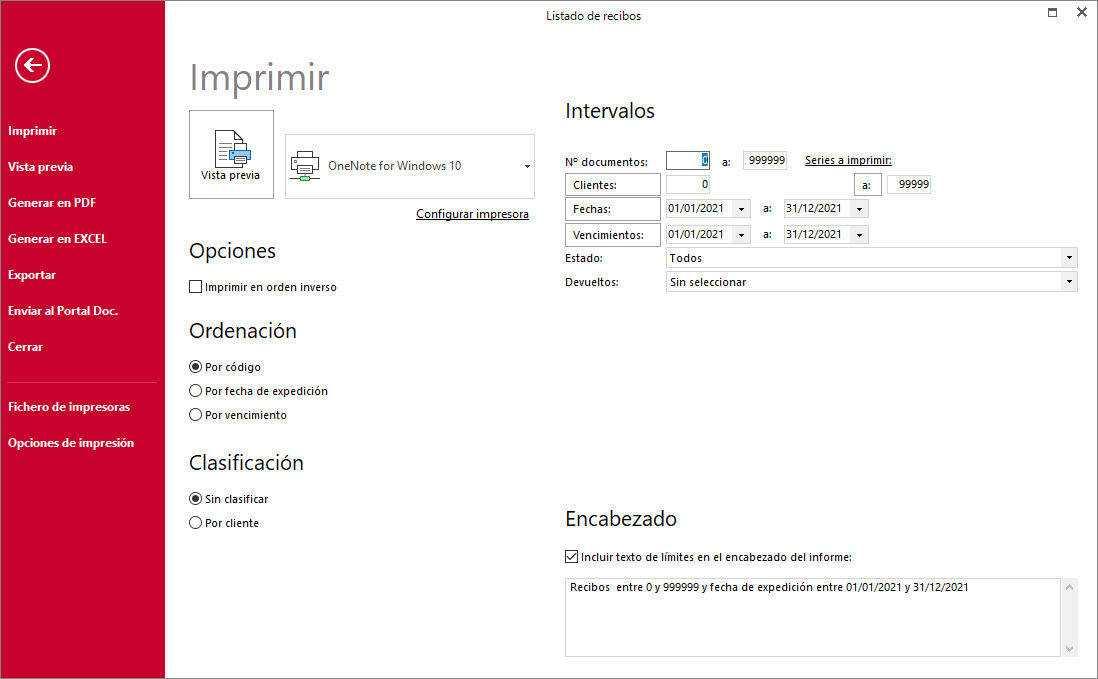1098x679 pixels.
Task: Close the Listado de recibos window
Action: pos(1081,13)
